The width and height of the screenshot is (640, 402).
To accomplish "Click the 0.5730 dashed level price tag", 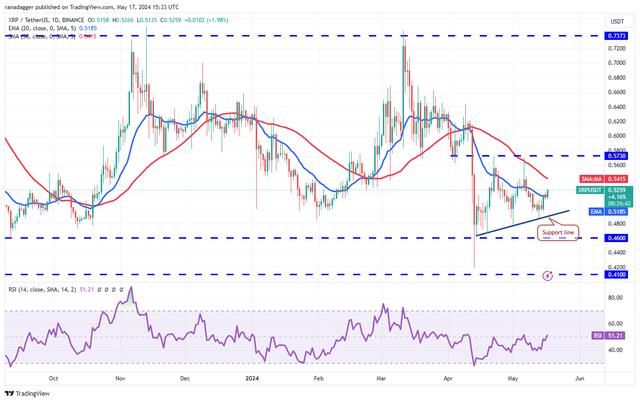I will coord(592,156).
